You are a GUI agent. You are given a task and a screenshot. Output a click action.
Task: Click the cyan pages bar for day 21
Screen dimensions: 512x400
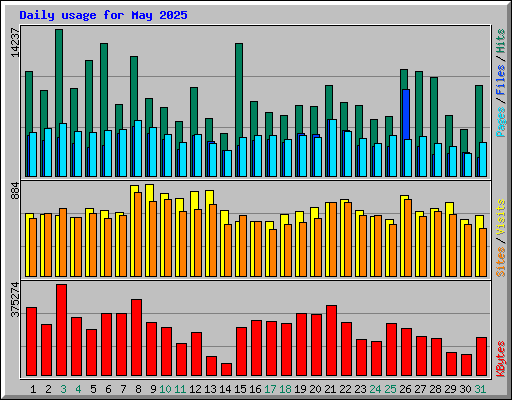click(332, 148)
